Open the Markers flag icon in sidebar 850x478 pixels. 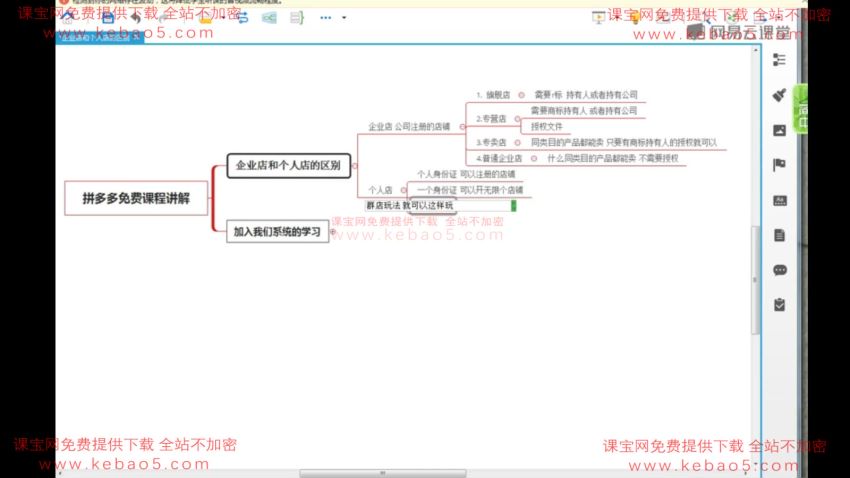(x=779, y=165)
